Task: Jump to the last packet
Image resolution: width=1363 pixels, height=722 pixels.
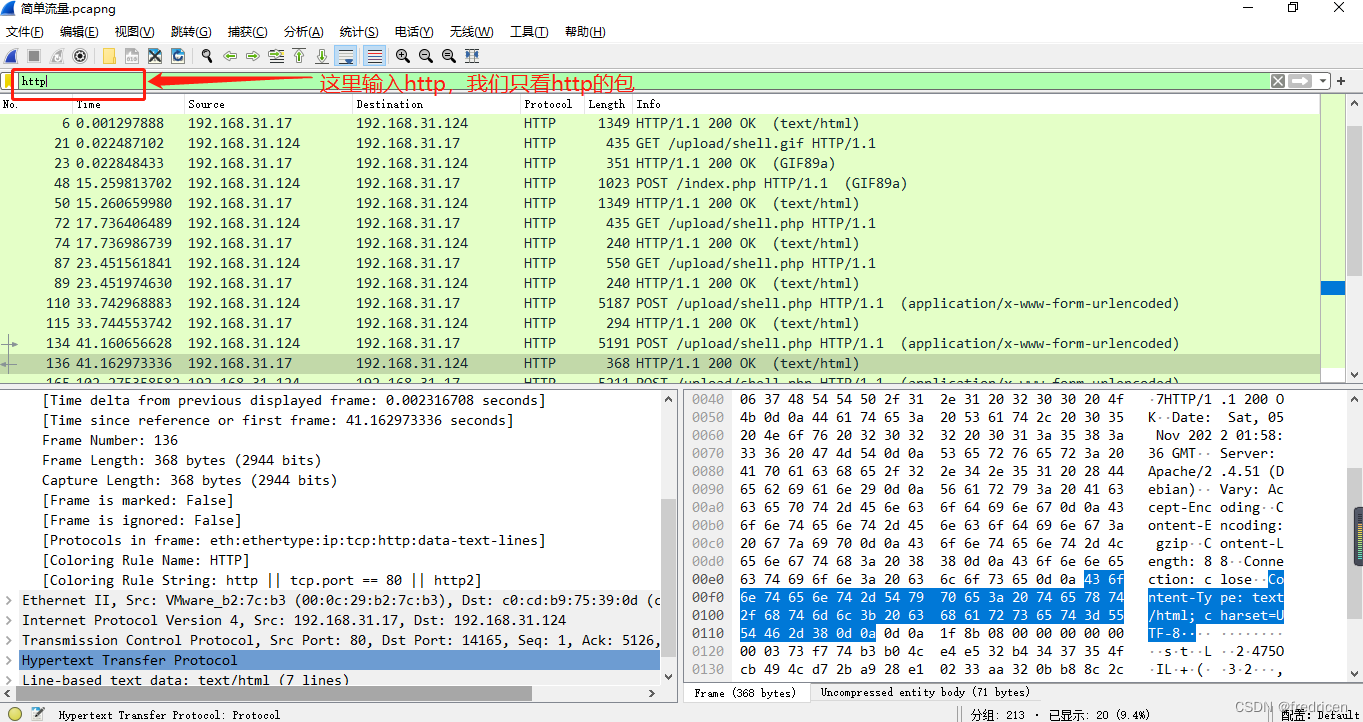Action: 322,56
